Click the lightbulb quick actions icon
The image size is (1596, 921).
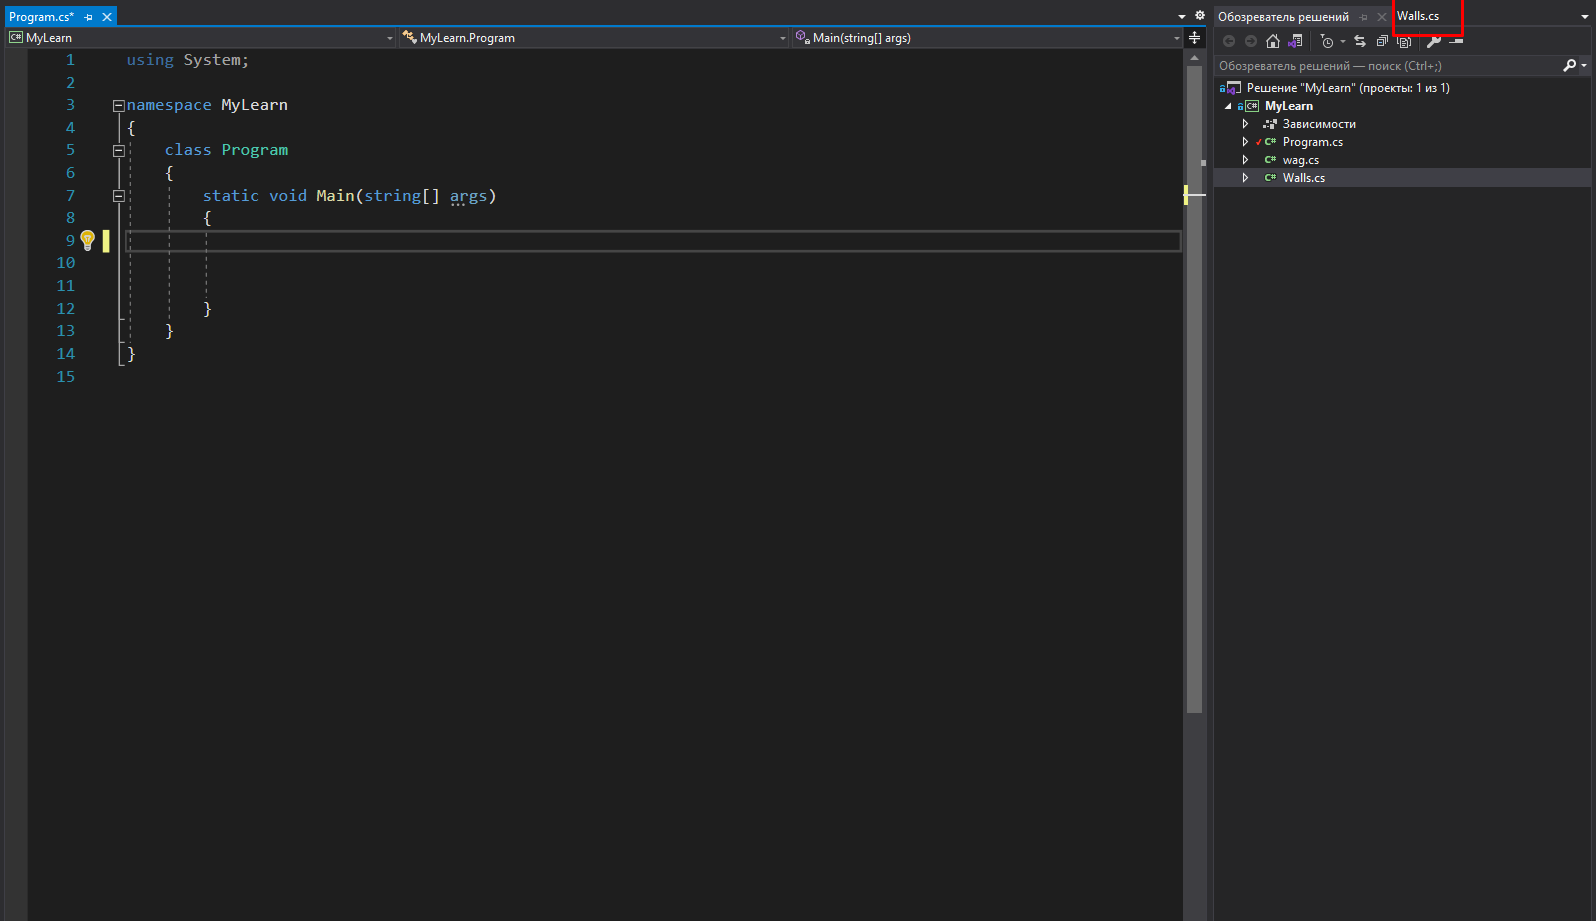88,240
